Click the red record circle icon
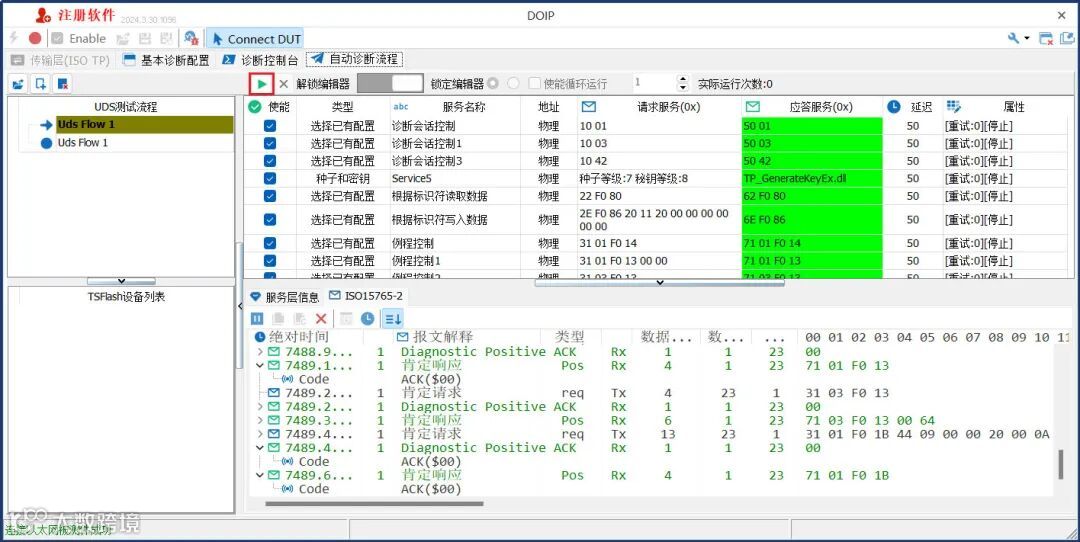This screenshot has width=1080, height=542. 34,39
